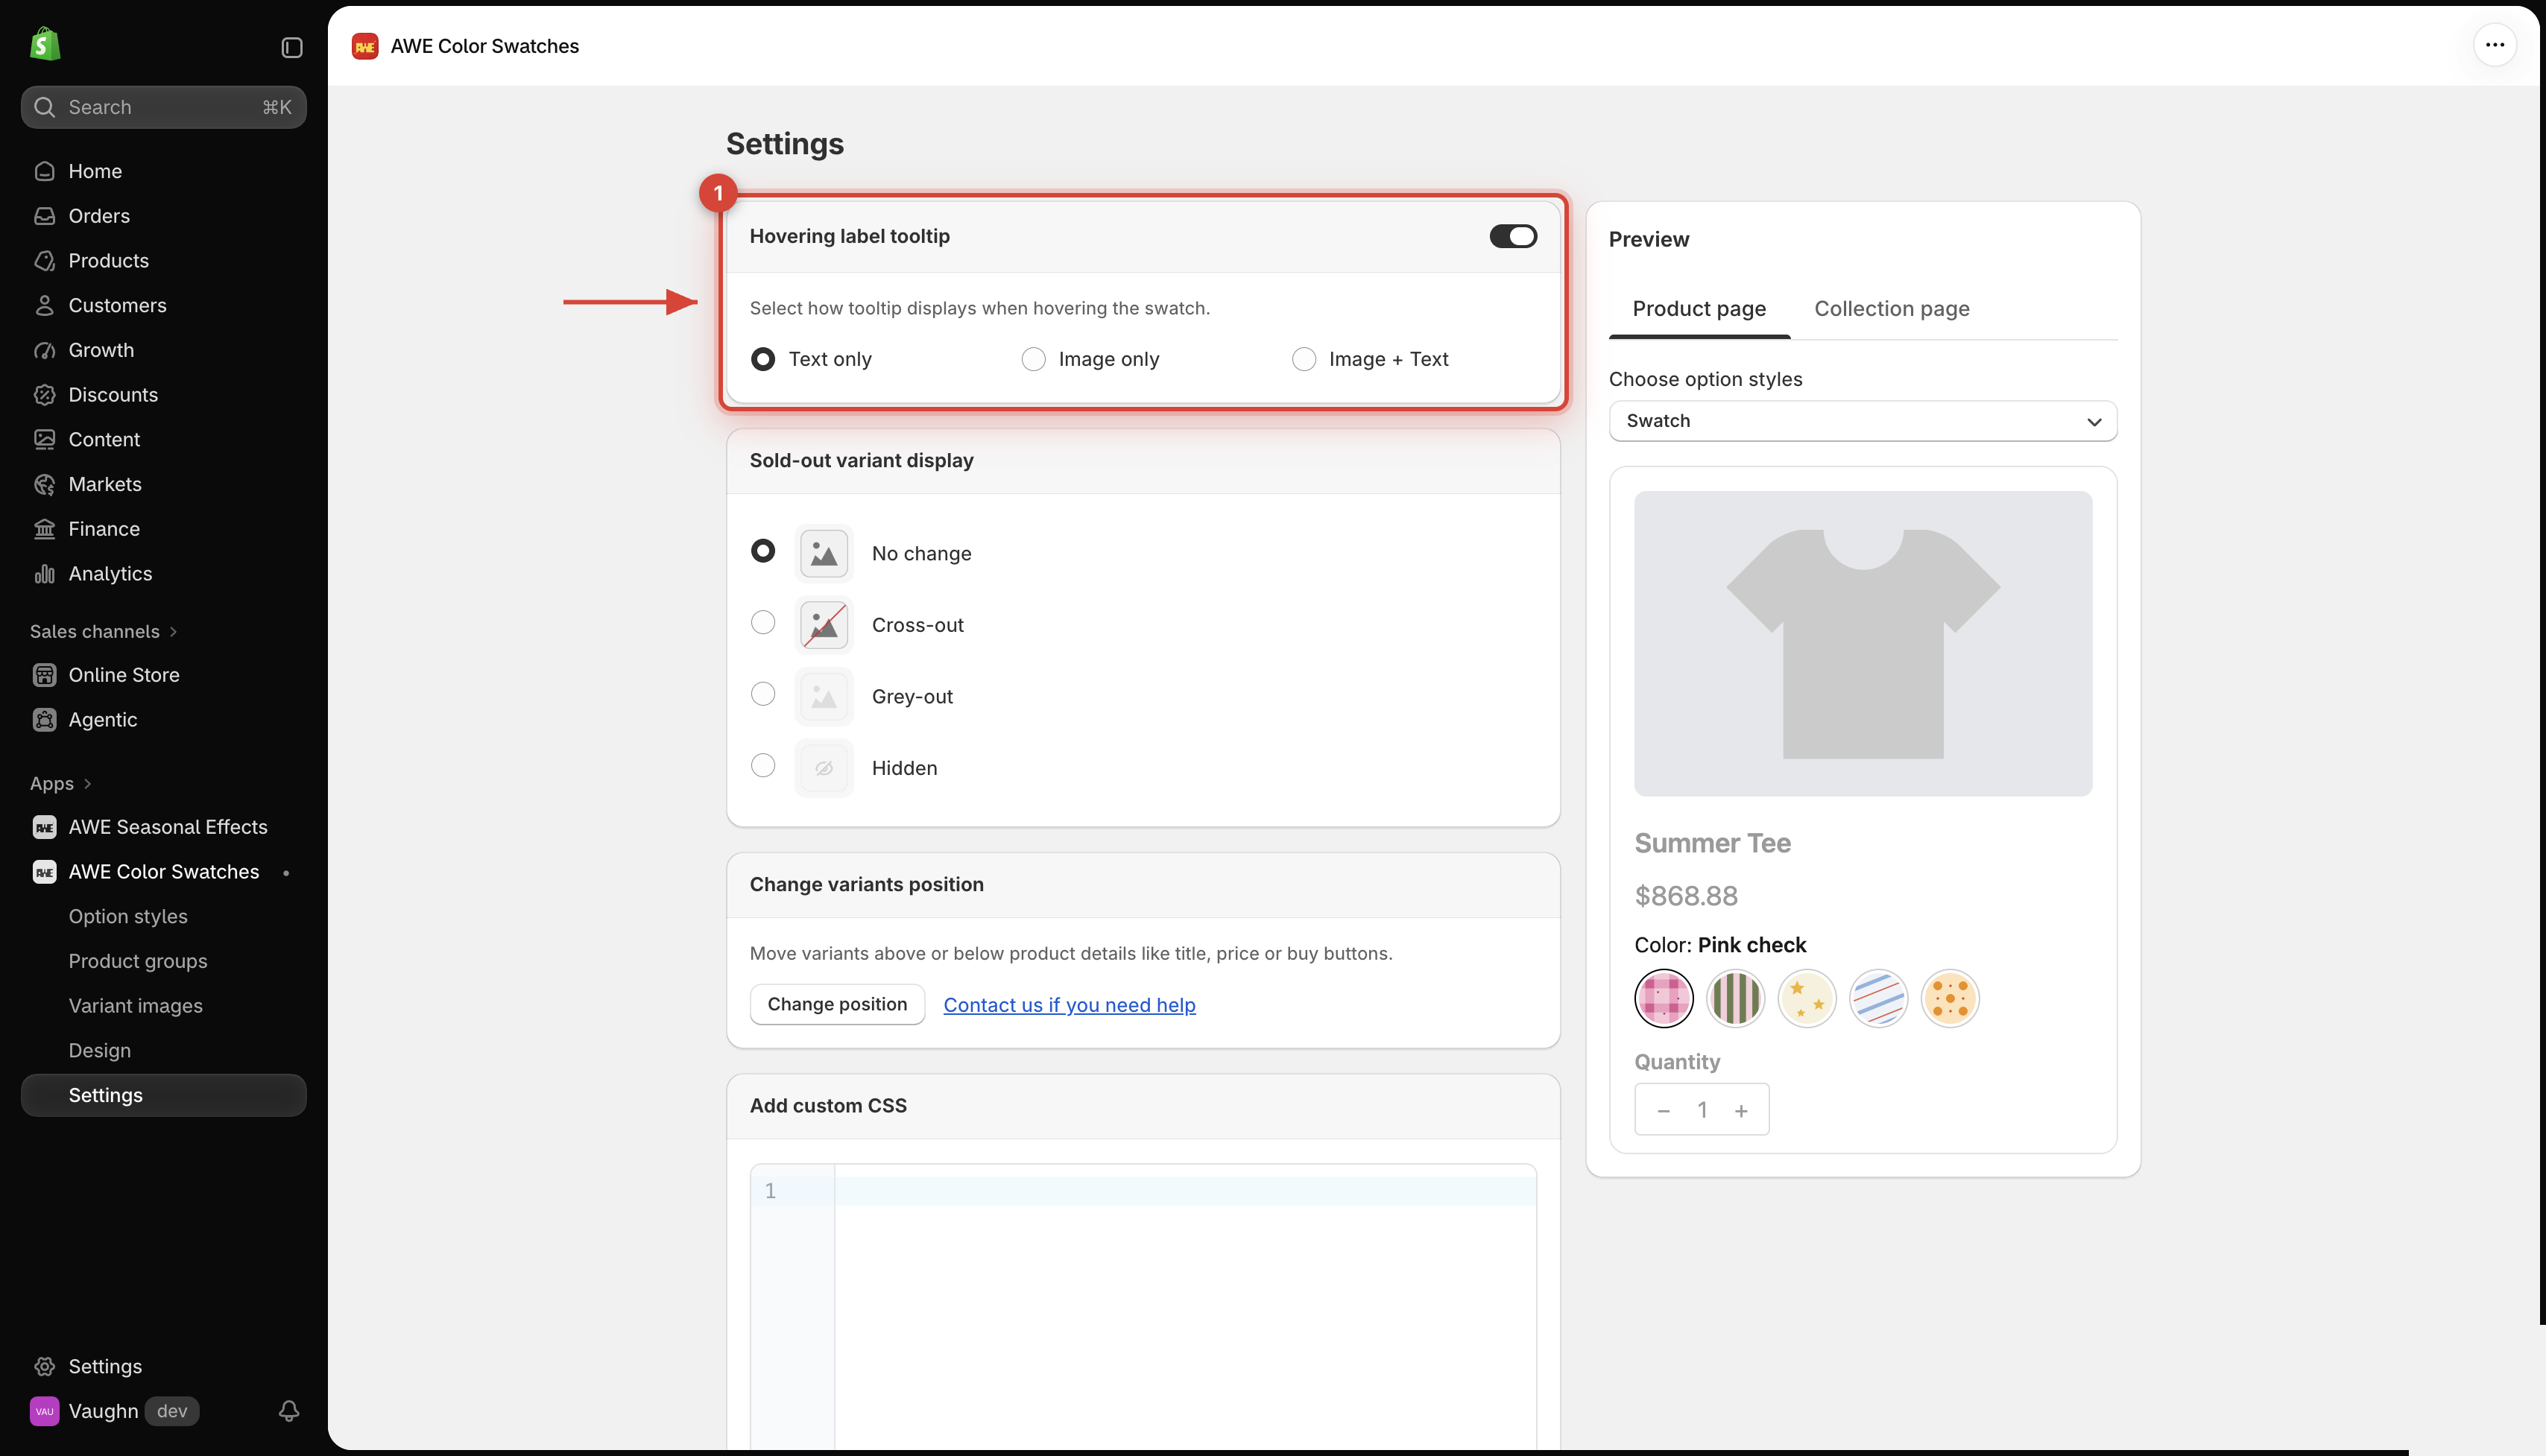Screen dimensions: 2546x1456
Task: Click the Change position button
Action: (x=837, y=1005)
